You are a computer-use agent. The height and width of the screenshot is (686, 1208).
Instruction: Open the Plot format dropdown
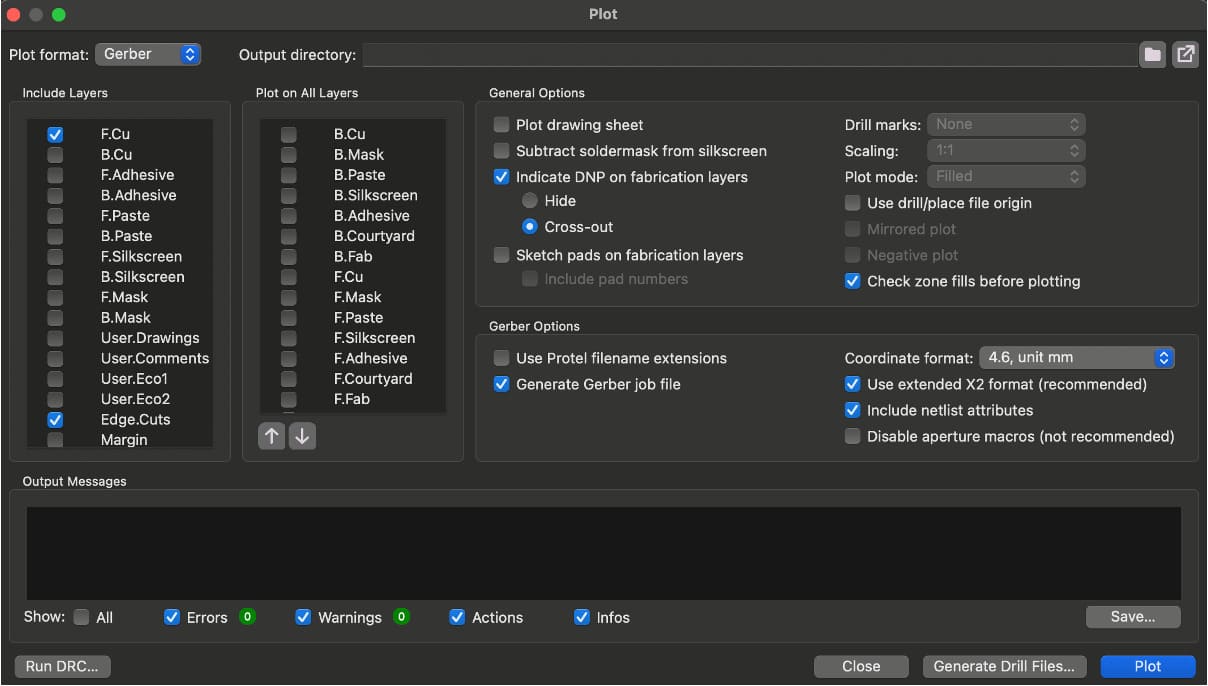148,55
